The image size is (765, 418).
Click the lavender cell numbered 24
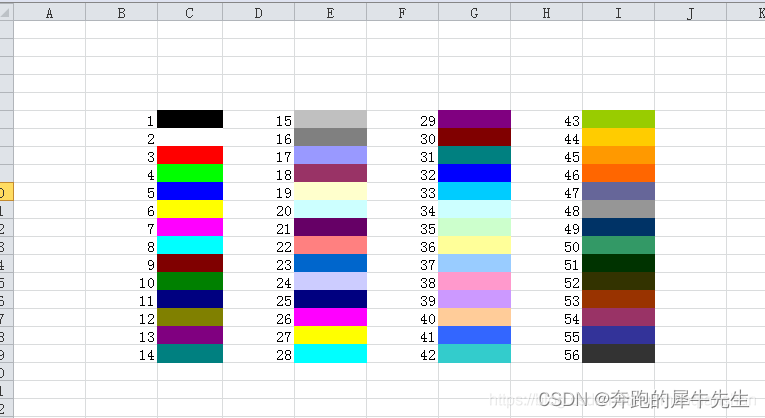click(330, 281)
